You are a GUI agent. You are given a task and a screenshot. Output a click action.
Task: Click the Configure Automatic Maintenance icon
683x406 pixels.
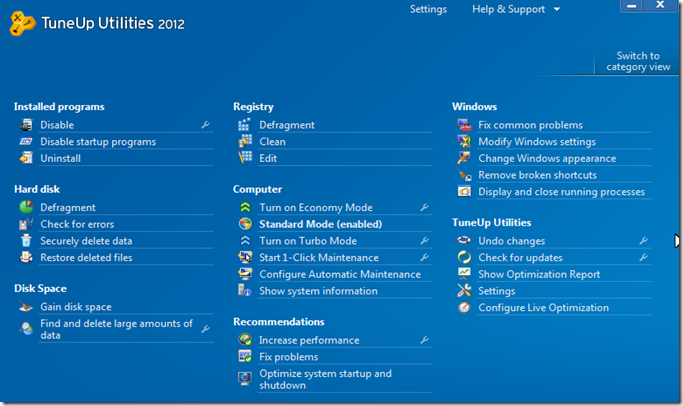click(x=245, y=274)
